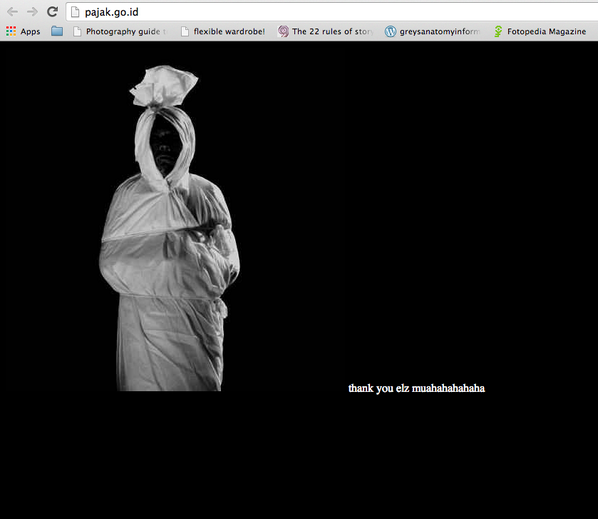Open the blue bookmarks folder
Screen dimensions: 598x519
pos(57,31)
